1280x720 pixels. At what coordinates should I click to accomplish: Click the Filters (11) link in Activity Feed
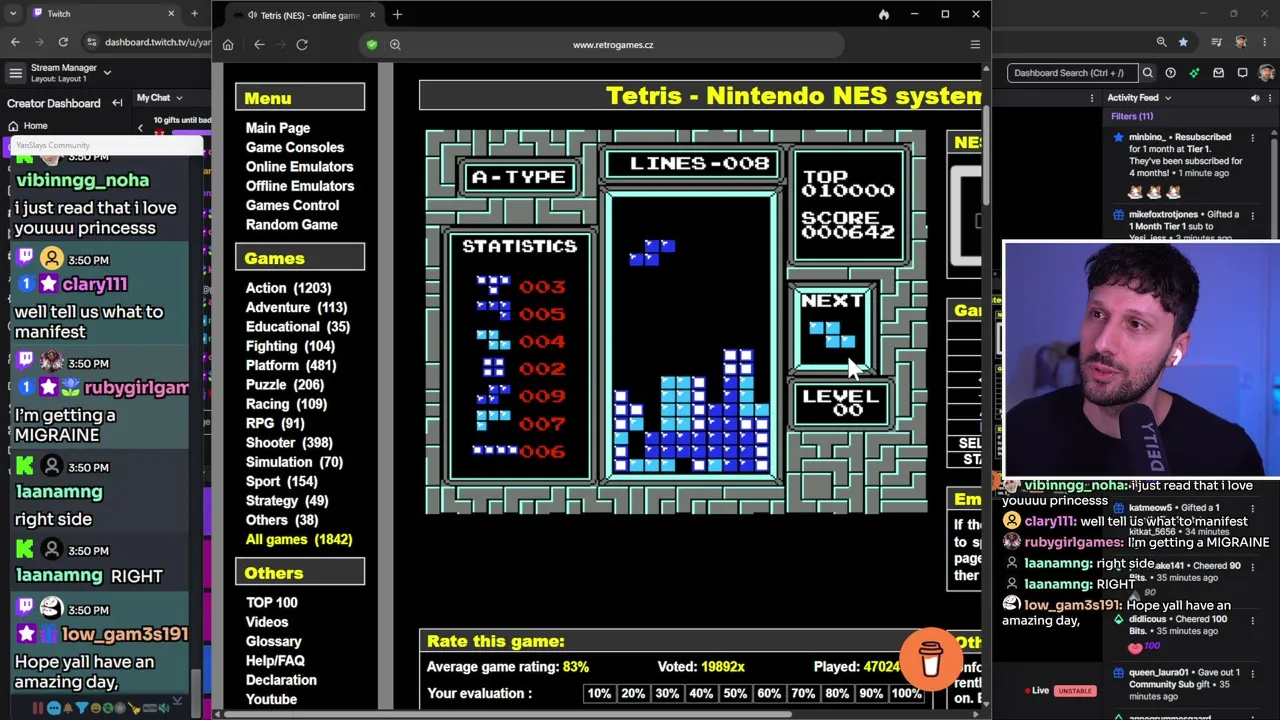click(1132, 116)
